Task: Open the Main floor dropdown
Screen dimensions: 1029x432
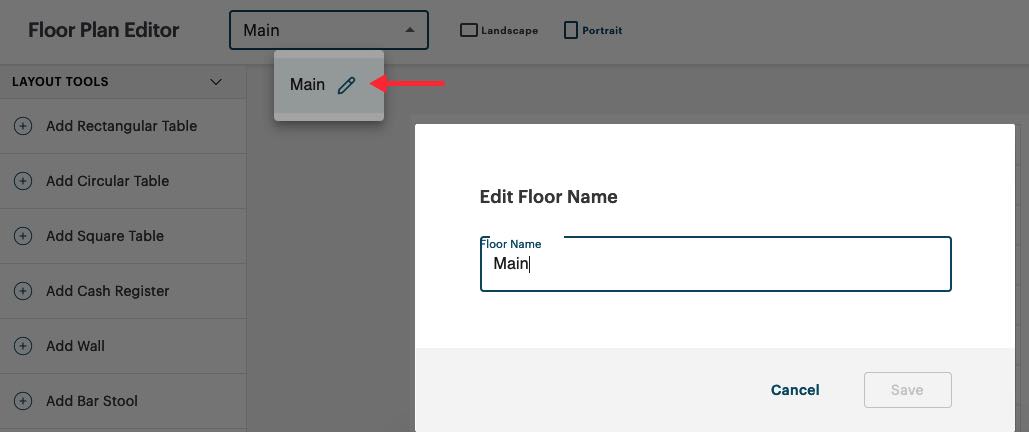Action: (329, 30)
